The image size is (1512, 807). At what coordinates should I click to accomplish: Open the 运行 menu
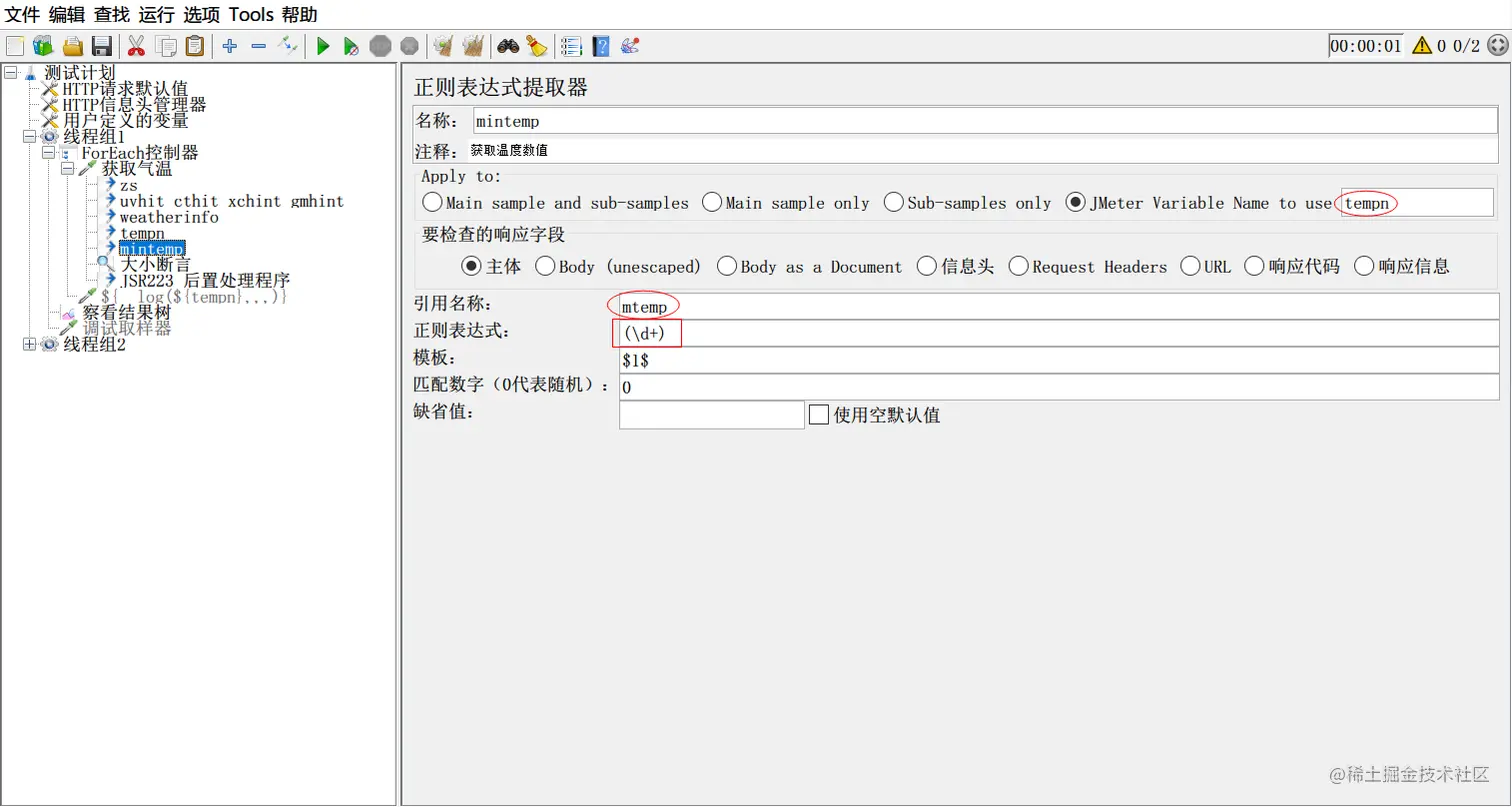156,14
